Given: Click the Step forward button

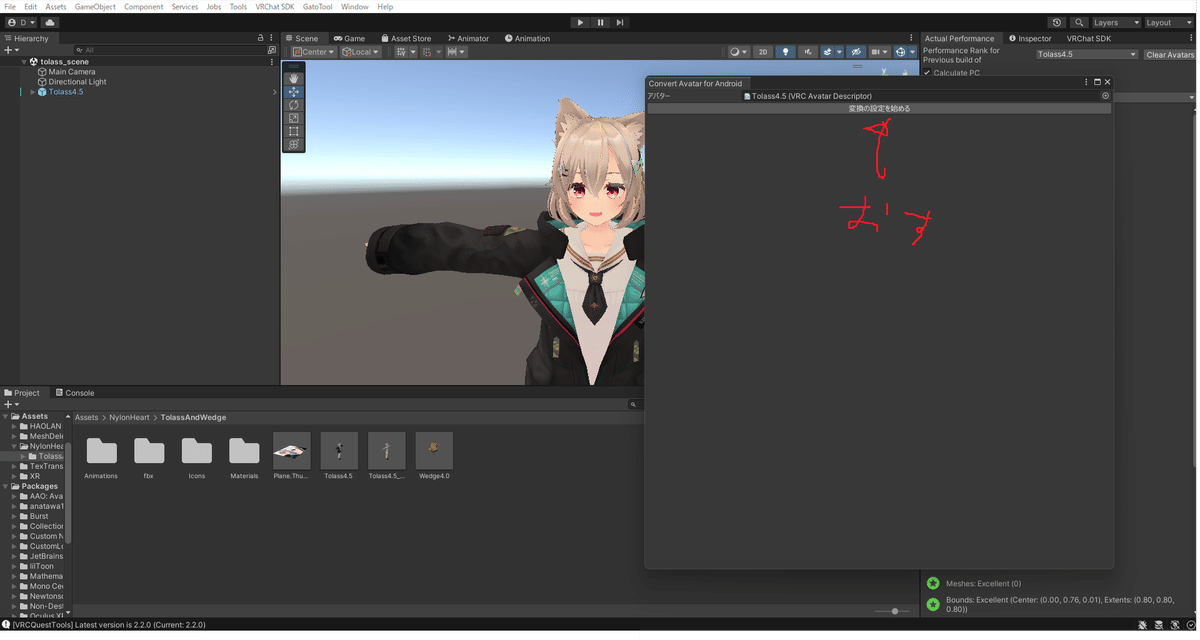Looking at the screenshot, I should click(x=620, y=22).
